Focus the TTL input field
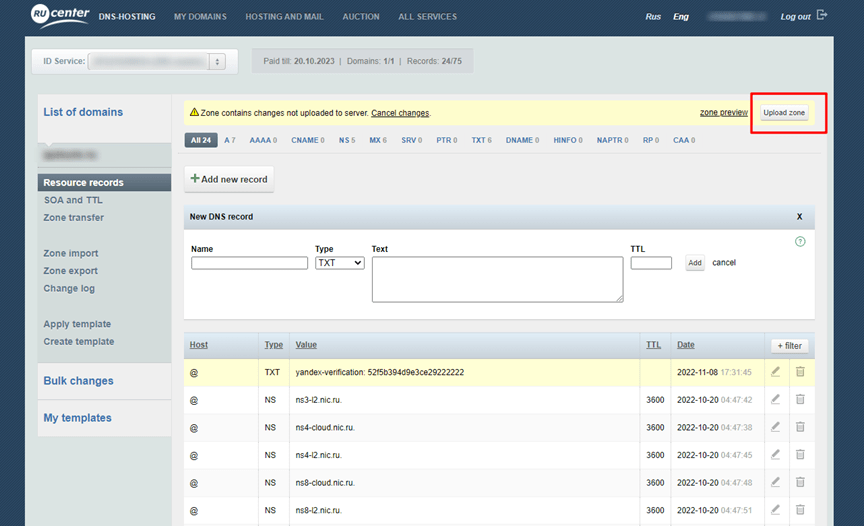 (x=651, y=263)
